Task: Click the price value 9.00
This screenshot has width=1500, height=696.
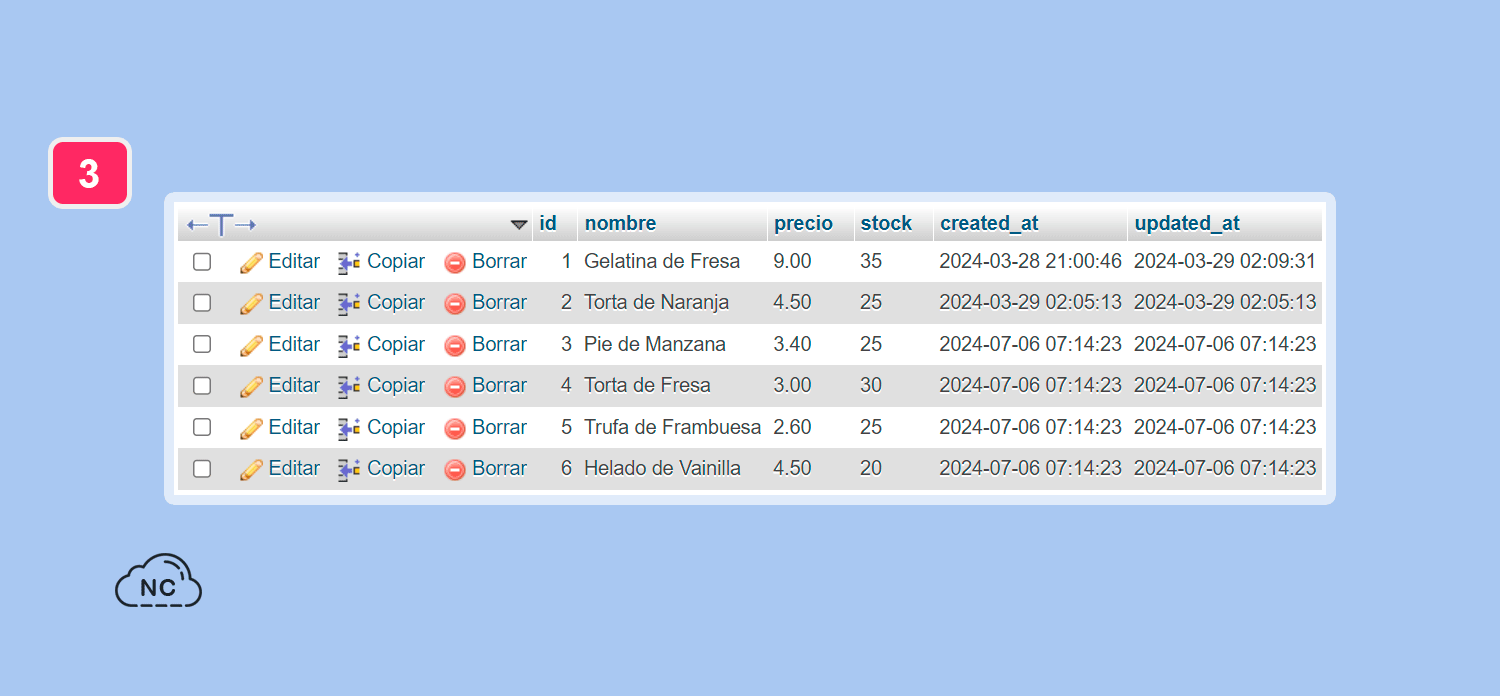Action: (792, 261)
